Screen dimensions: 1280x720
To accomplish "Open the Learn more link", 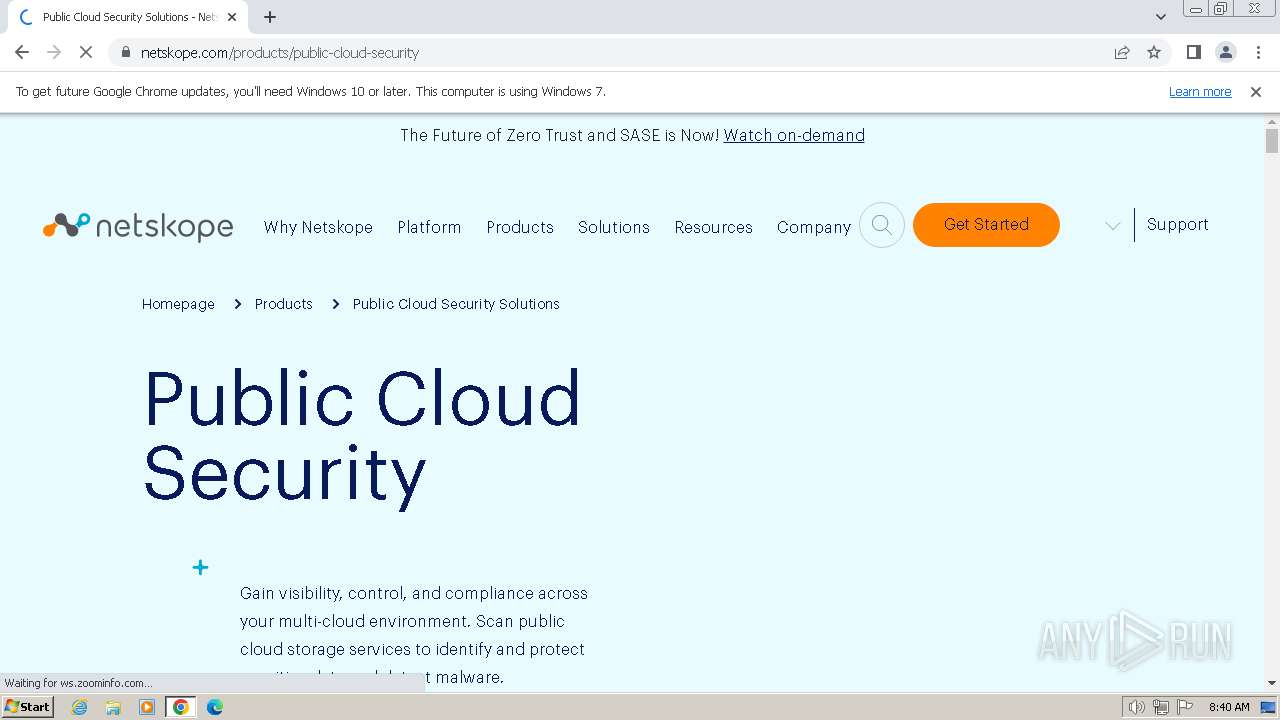I will pyautogui.click(x=1200, y=92).
